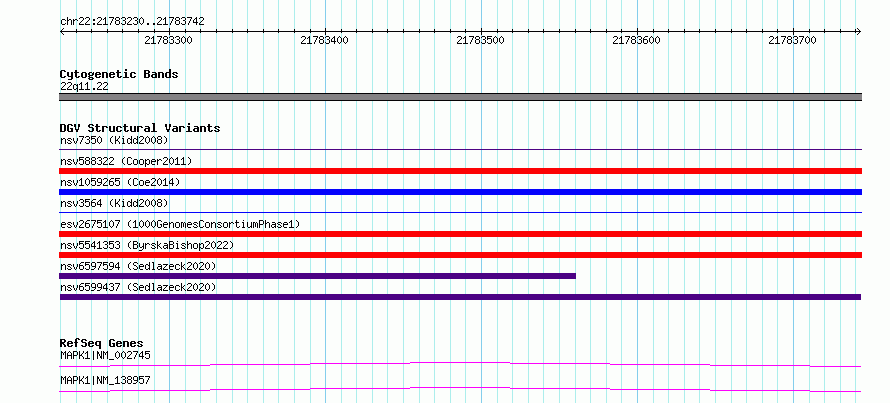Click the chr22:21783230..21783742 coordinate label

click(x=132, y=22)
